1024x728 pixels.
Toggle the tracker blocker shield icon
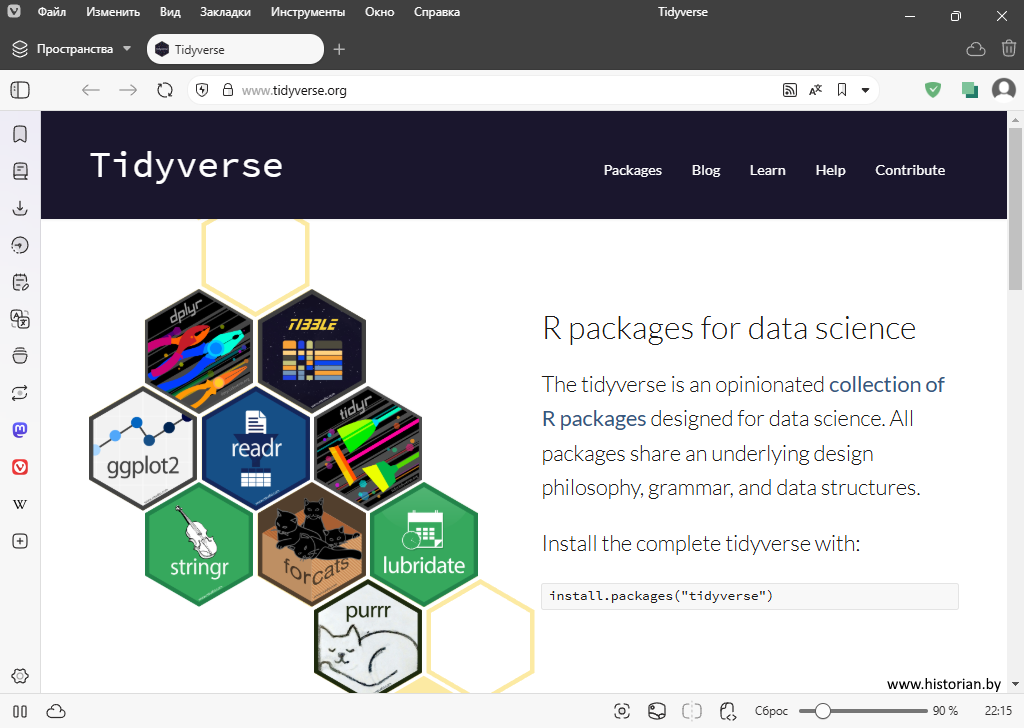933,90
